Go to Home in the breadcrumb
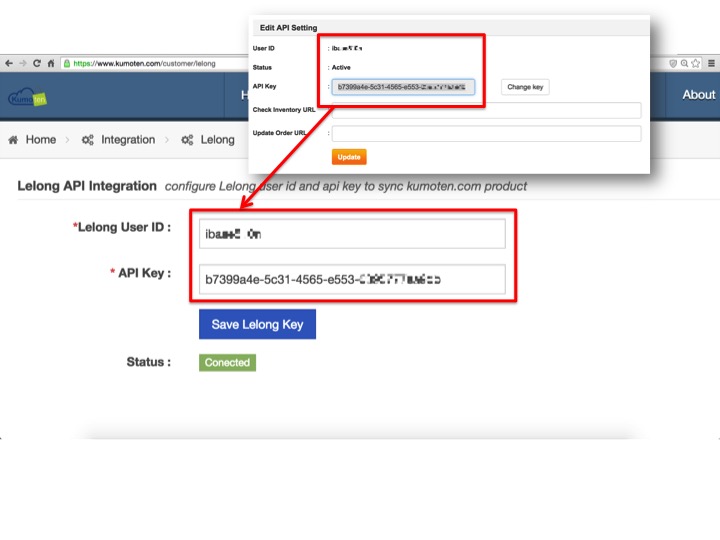 (41, 140)
